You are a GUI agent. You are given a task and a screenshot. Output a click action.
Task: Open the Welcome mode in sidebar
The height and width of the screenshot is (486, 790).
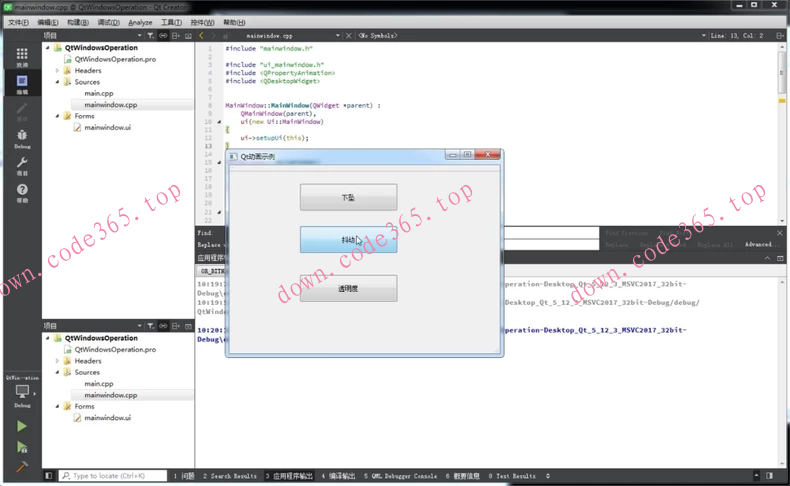pos(21,57)
